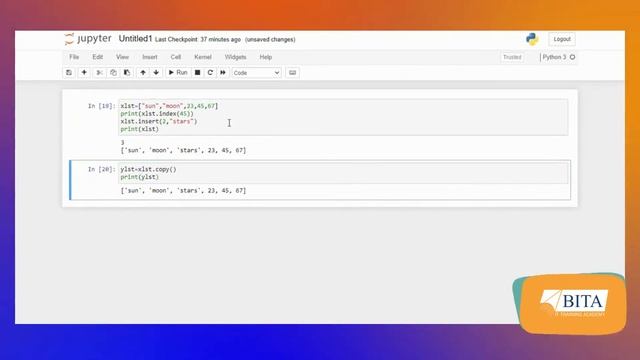
Task: Run the selected cell
Action: point(178,73)
